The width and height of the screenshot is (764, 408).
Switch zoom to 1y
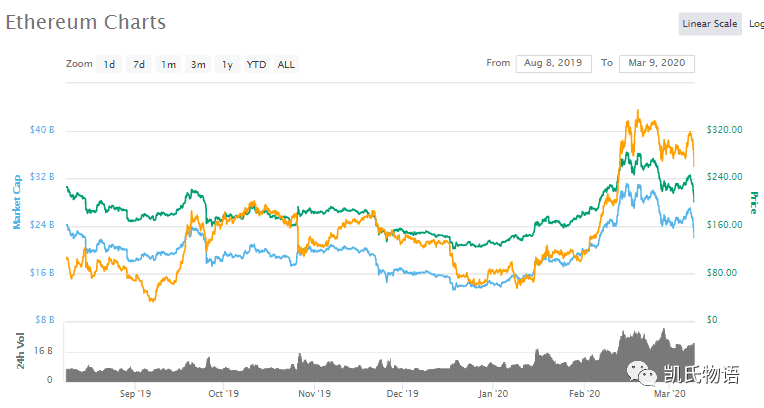[228, 64]
